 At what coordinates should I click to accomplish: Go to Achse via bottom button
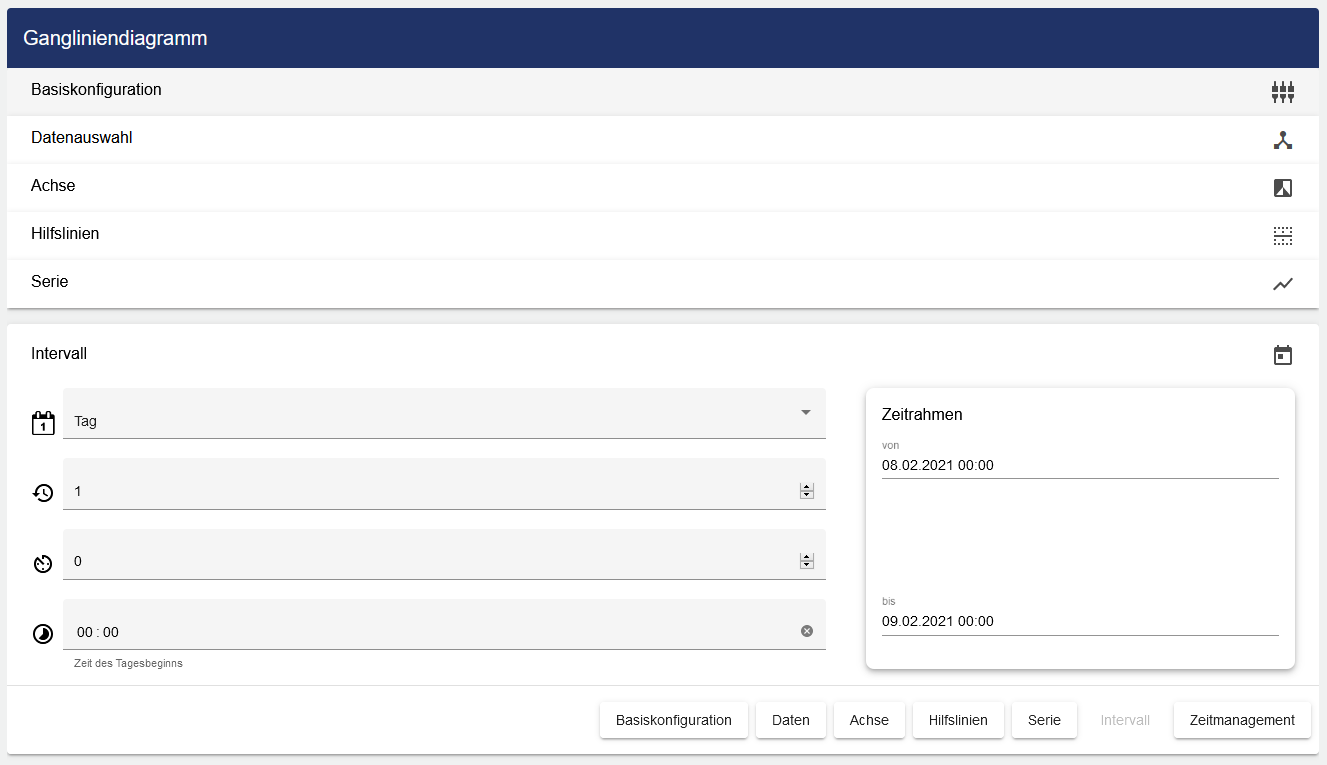point(869,720)
